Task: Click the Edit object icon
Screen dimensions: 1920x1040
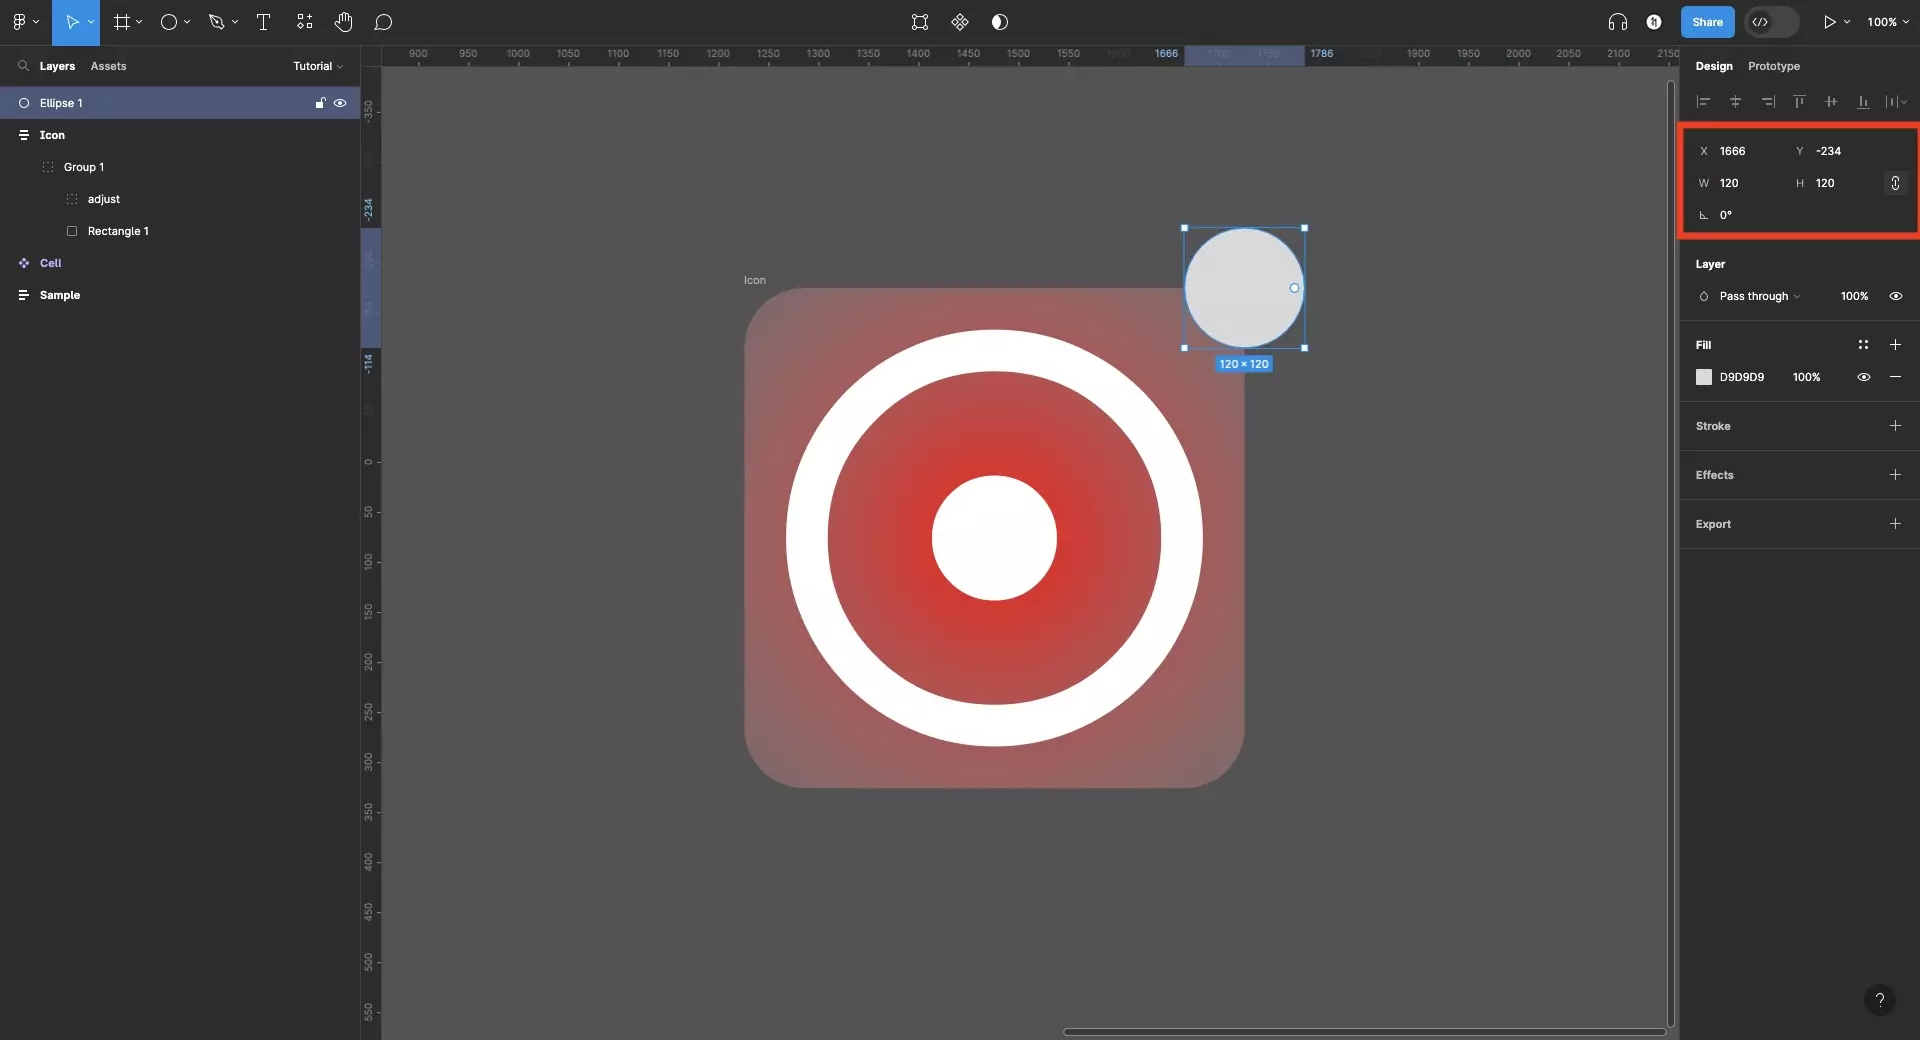Action: click(920, 22)
